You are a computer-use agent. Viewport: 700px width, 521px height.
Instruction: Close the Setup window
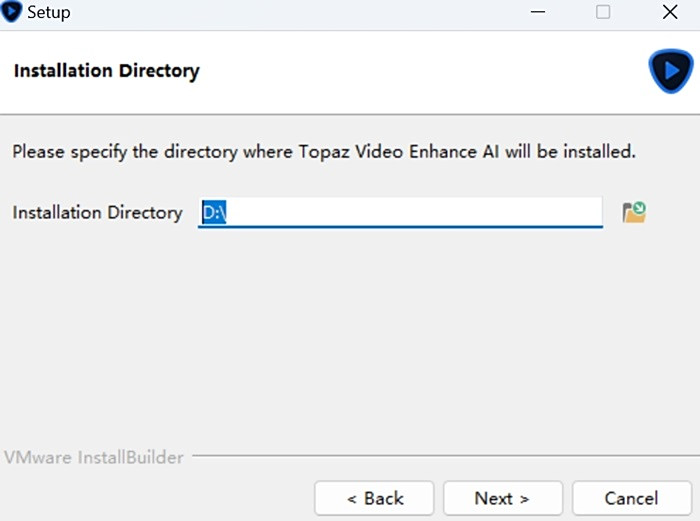click(x=670, y=12)
